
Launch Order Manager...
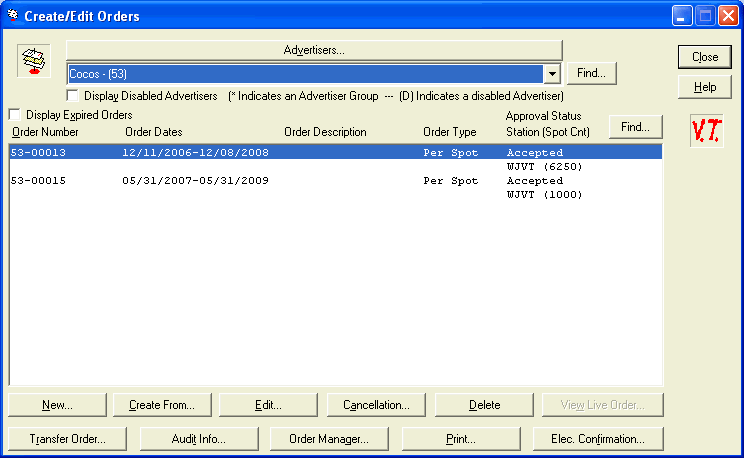(x=329, y=439)
